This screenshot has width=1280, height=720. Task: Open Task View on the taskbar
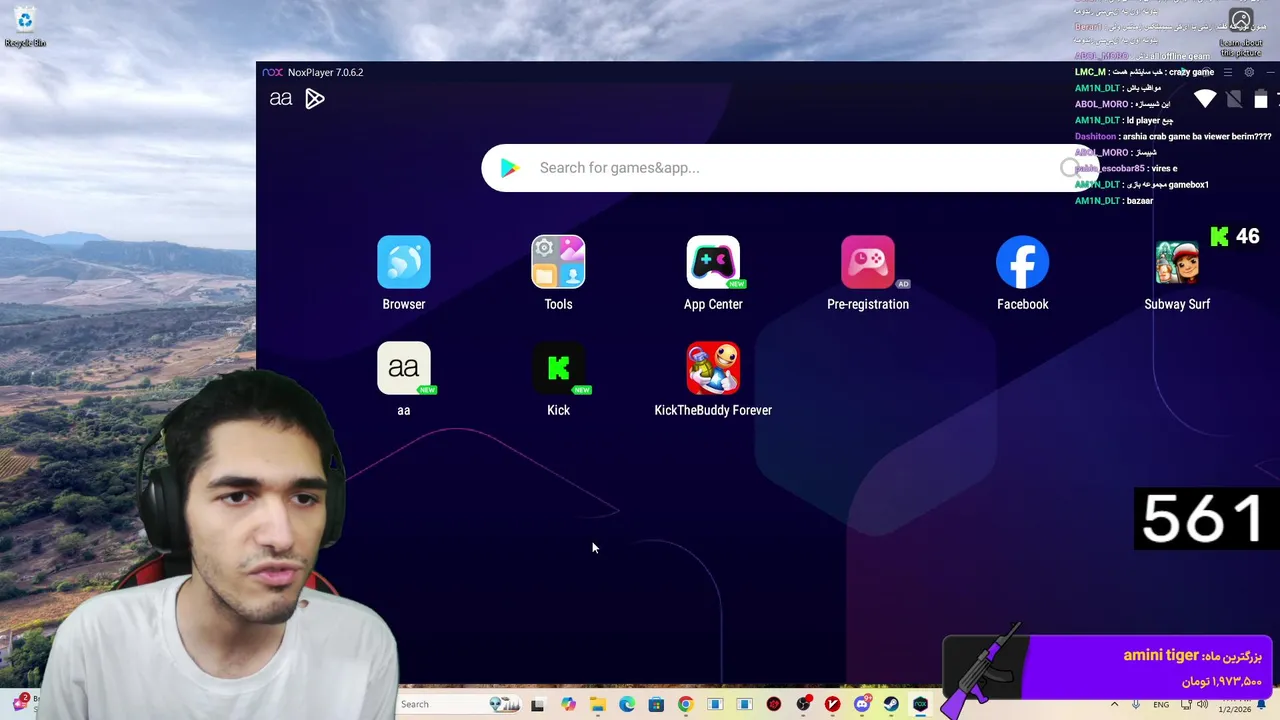pos(537,704)
